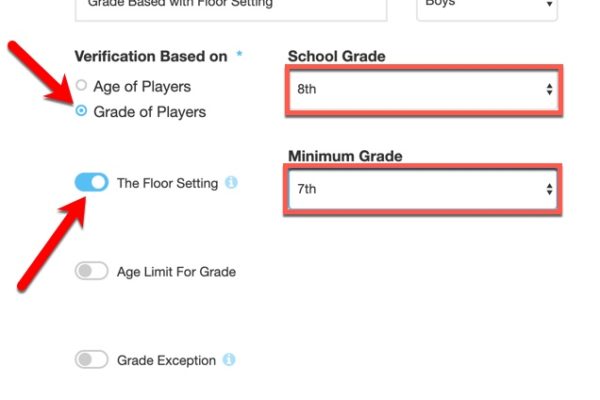Open the Minimum Grade dropdown showing 7th
Screen dimensions: 600x400
pyautogui.click(x=422, y=189)
